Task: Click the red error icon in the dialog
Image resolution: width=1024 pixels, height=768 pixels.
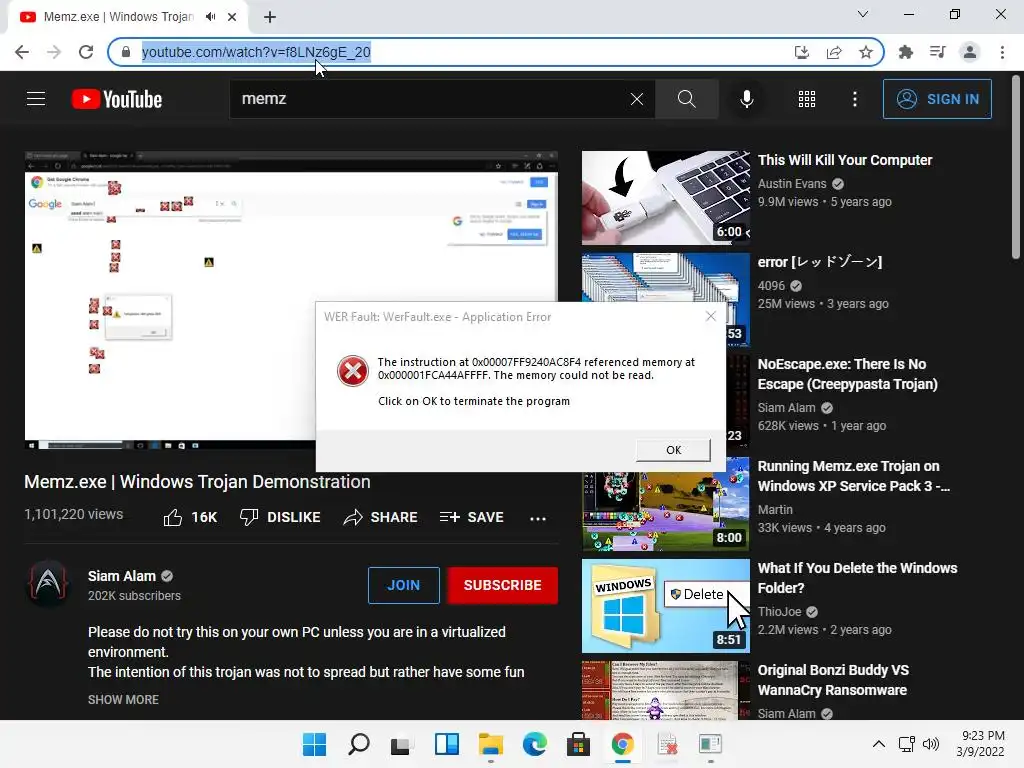Action: click(x=353, y=371)
